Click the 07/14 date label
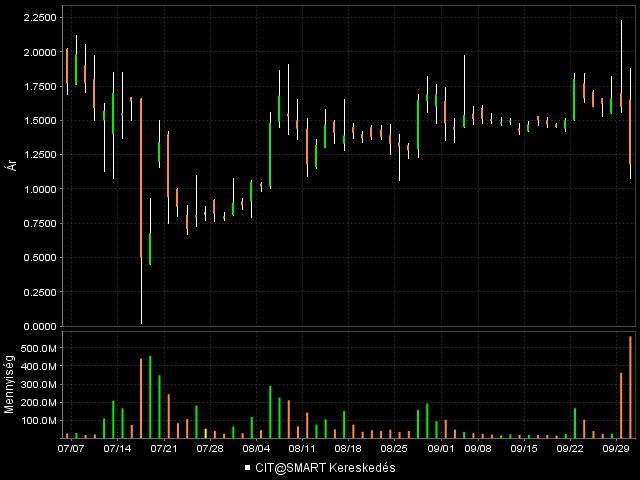Viewport: 640px width, 480px height. pyautogui.click(x=117, y=449)
